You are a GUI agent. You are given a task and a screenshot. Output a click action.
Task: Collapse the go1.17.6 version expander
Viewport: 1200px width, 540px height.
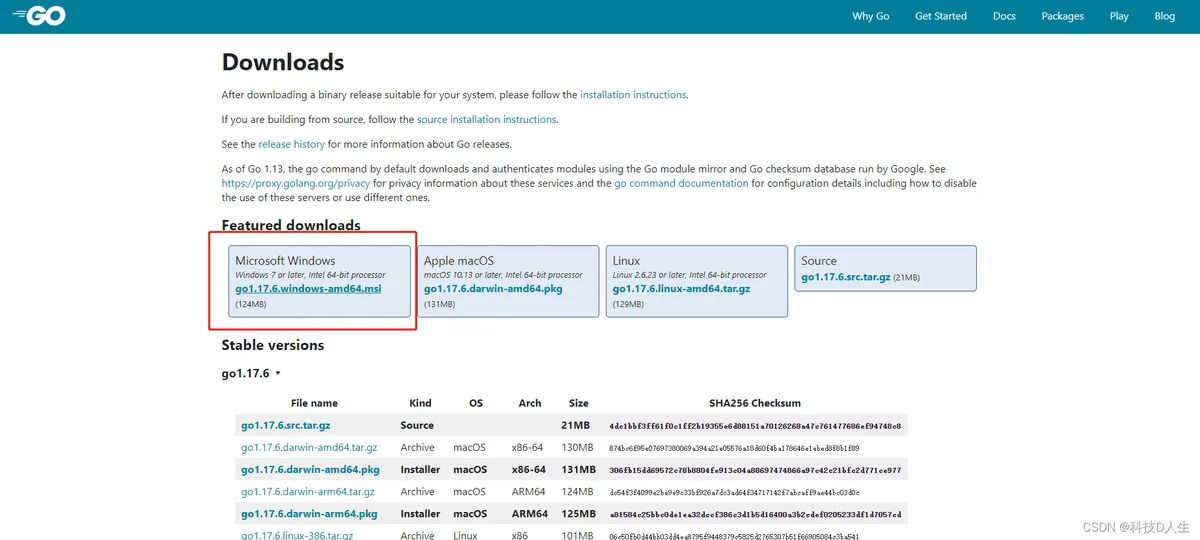point(252,373)
